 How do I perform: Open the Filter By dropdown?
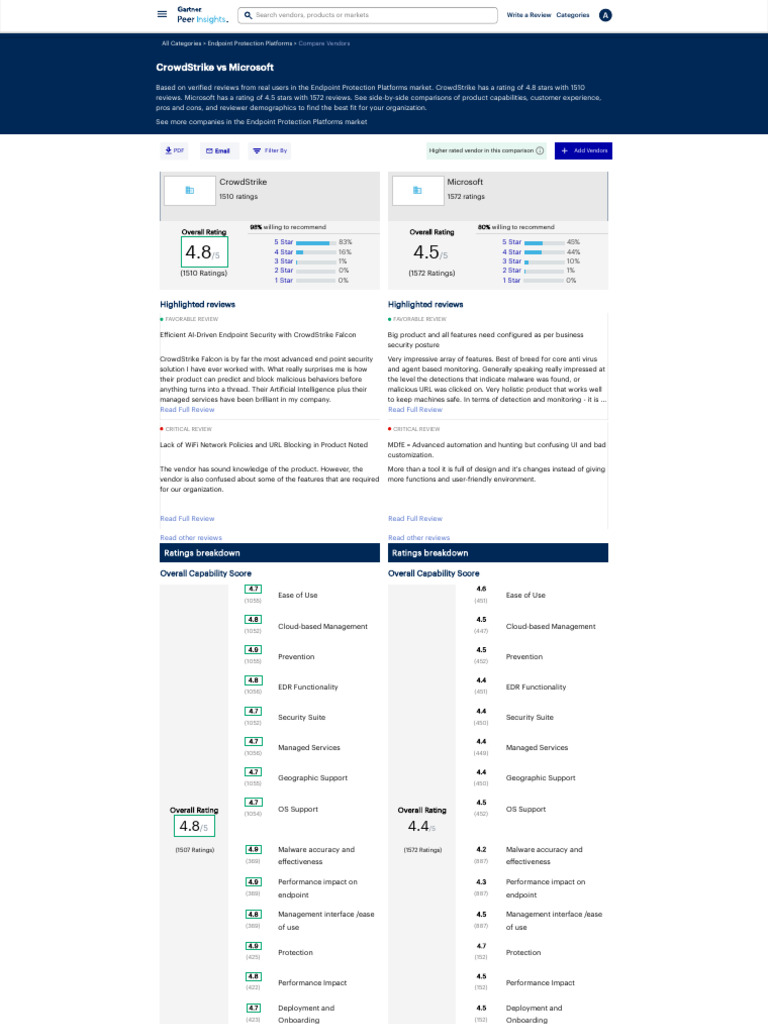(270, 150)
